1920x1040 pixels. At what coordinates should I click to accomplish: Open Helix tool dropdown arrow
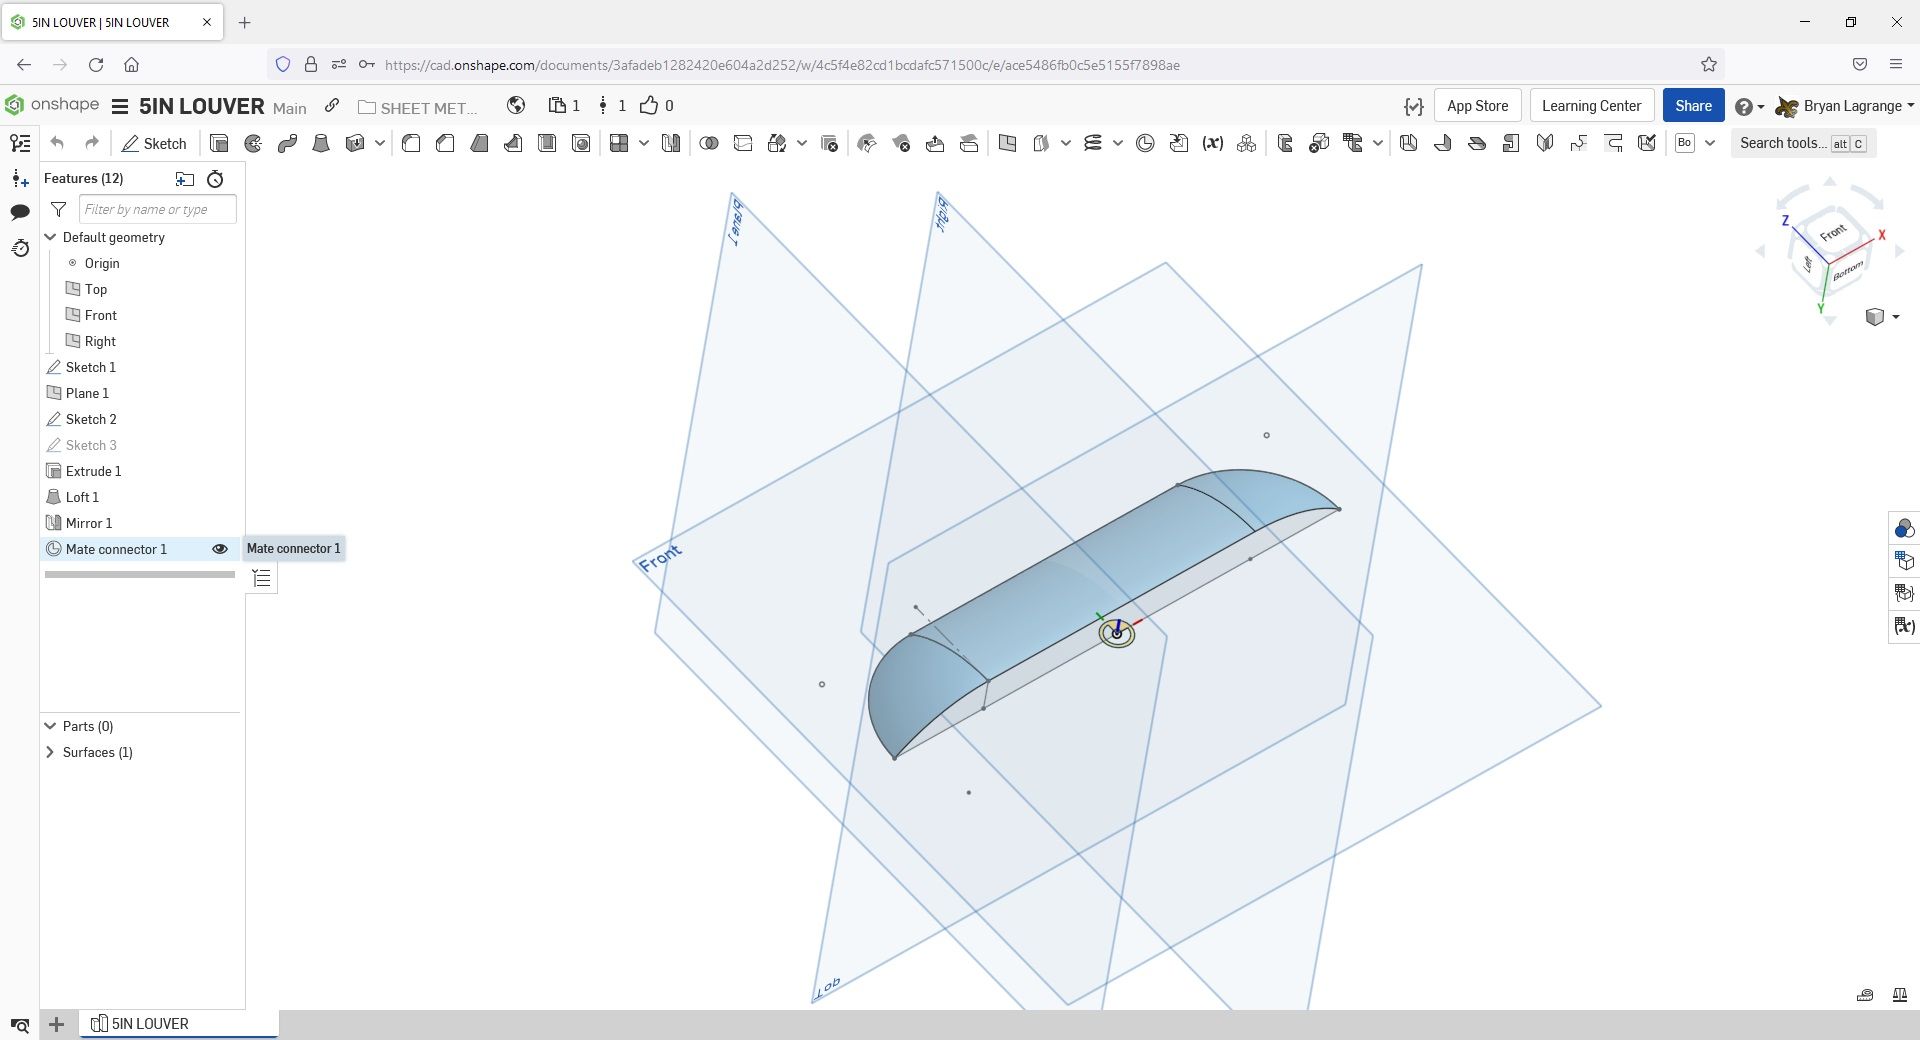[x=1118, y=143]
